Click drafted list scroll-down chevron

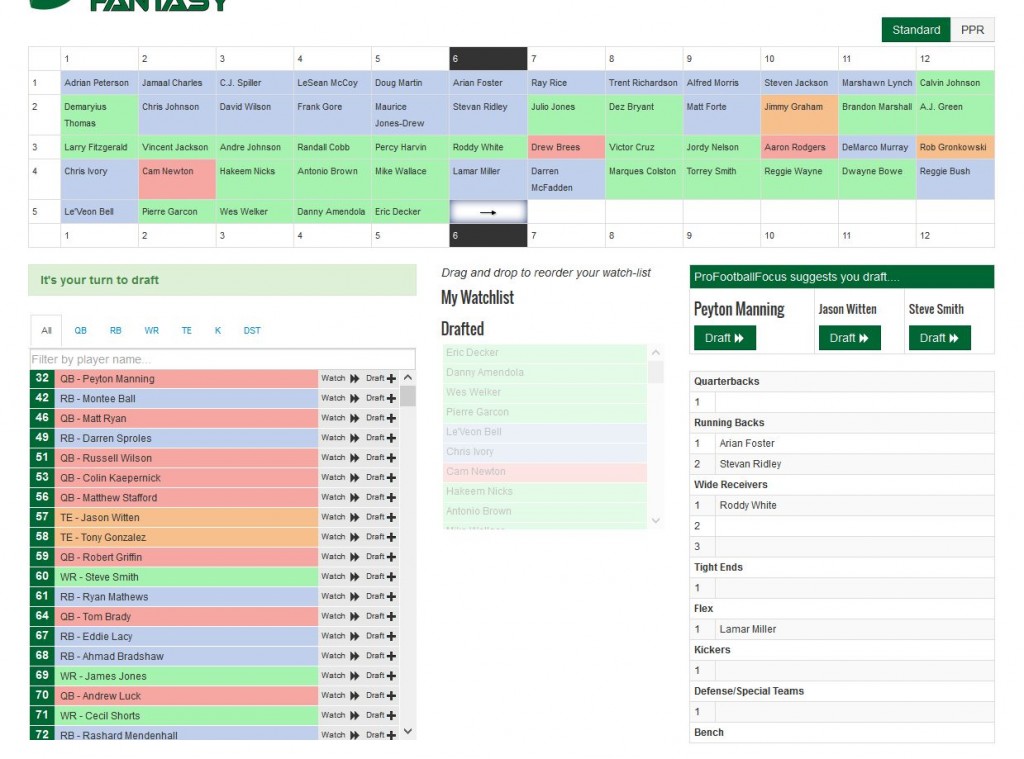click(656, 521)
